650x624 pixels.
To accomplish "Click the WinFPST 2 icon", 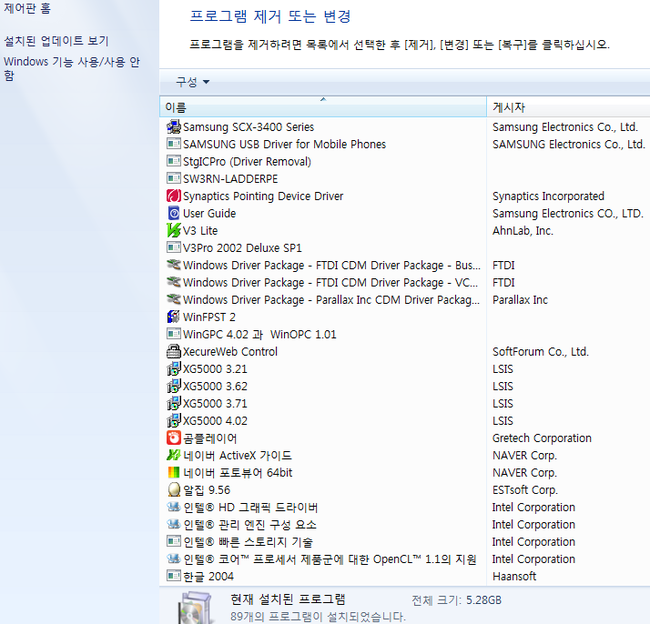I will (174, 317).
